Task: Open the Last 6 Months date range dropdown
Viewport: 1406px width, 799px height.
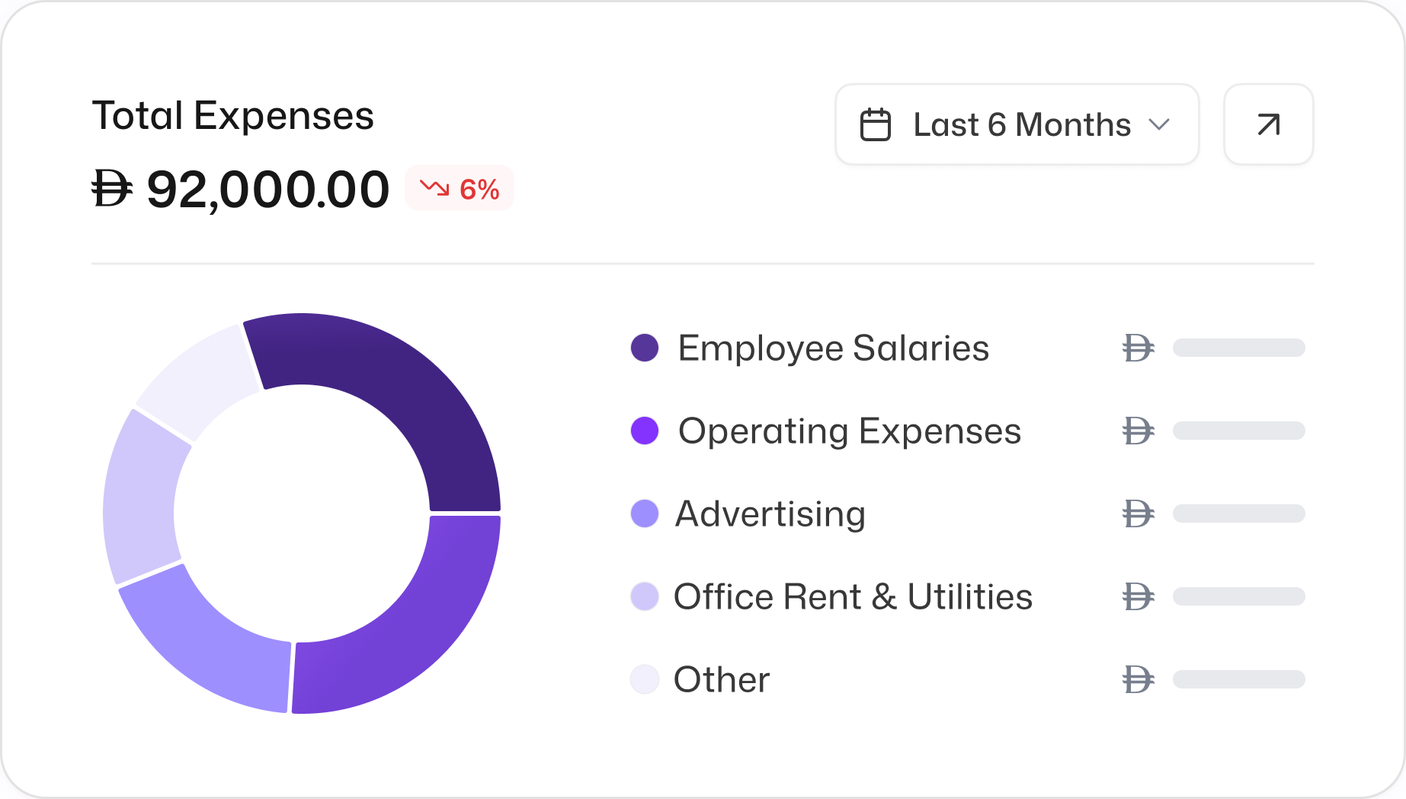Action: 1017,125
